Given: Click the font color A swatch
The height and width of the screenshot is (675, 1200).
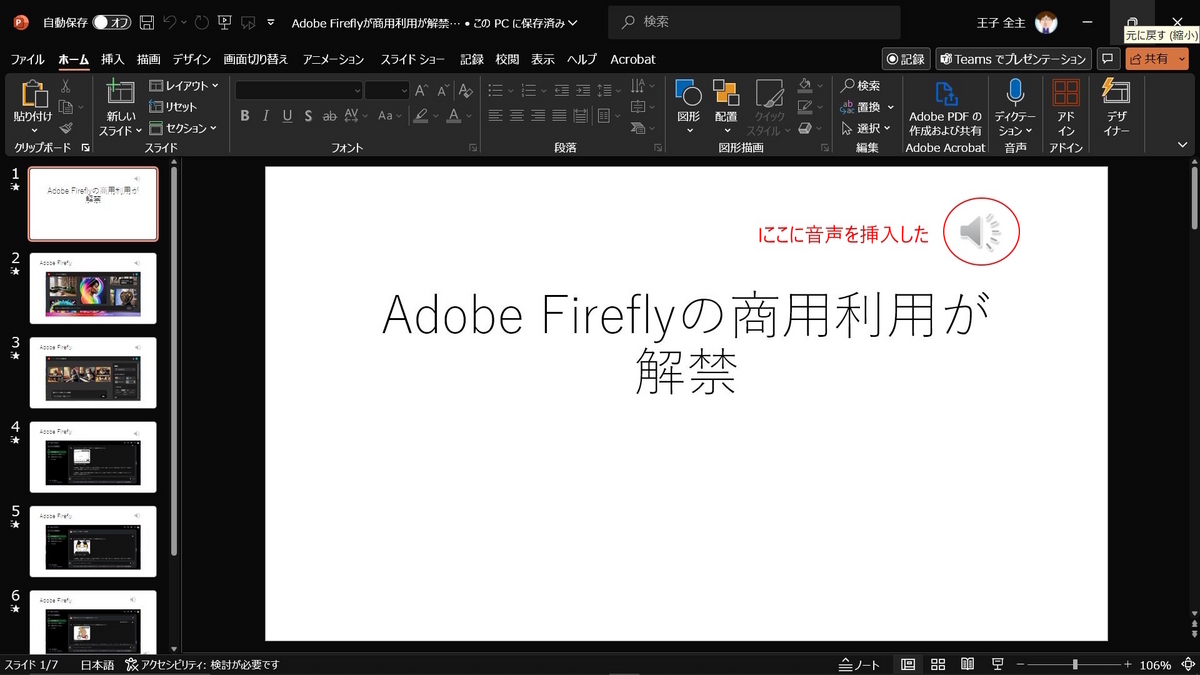Looking at the screenshot, I should click(454, 116).
